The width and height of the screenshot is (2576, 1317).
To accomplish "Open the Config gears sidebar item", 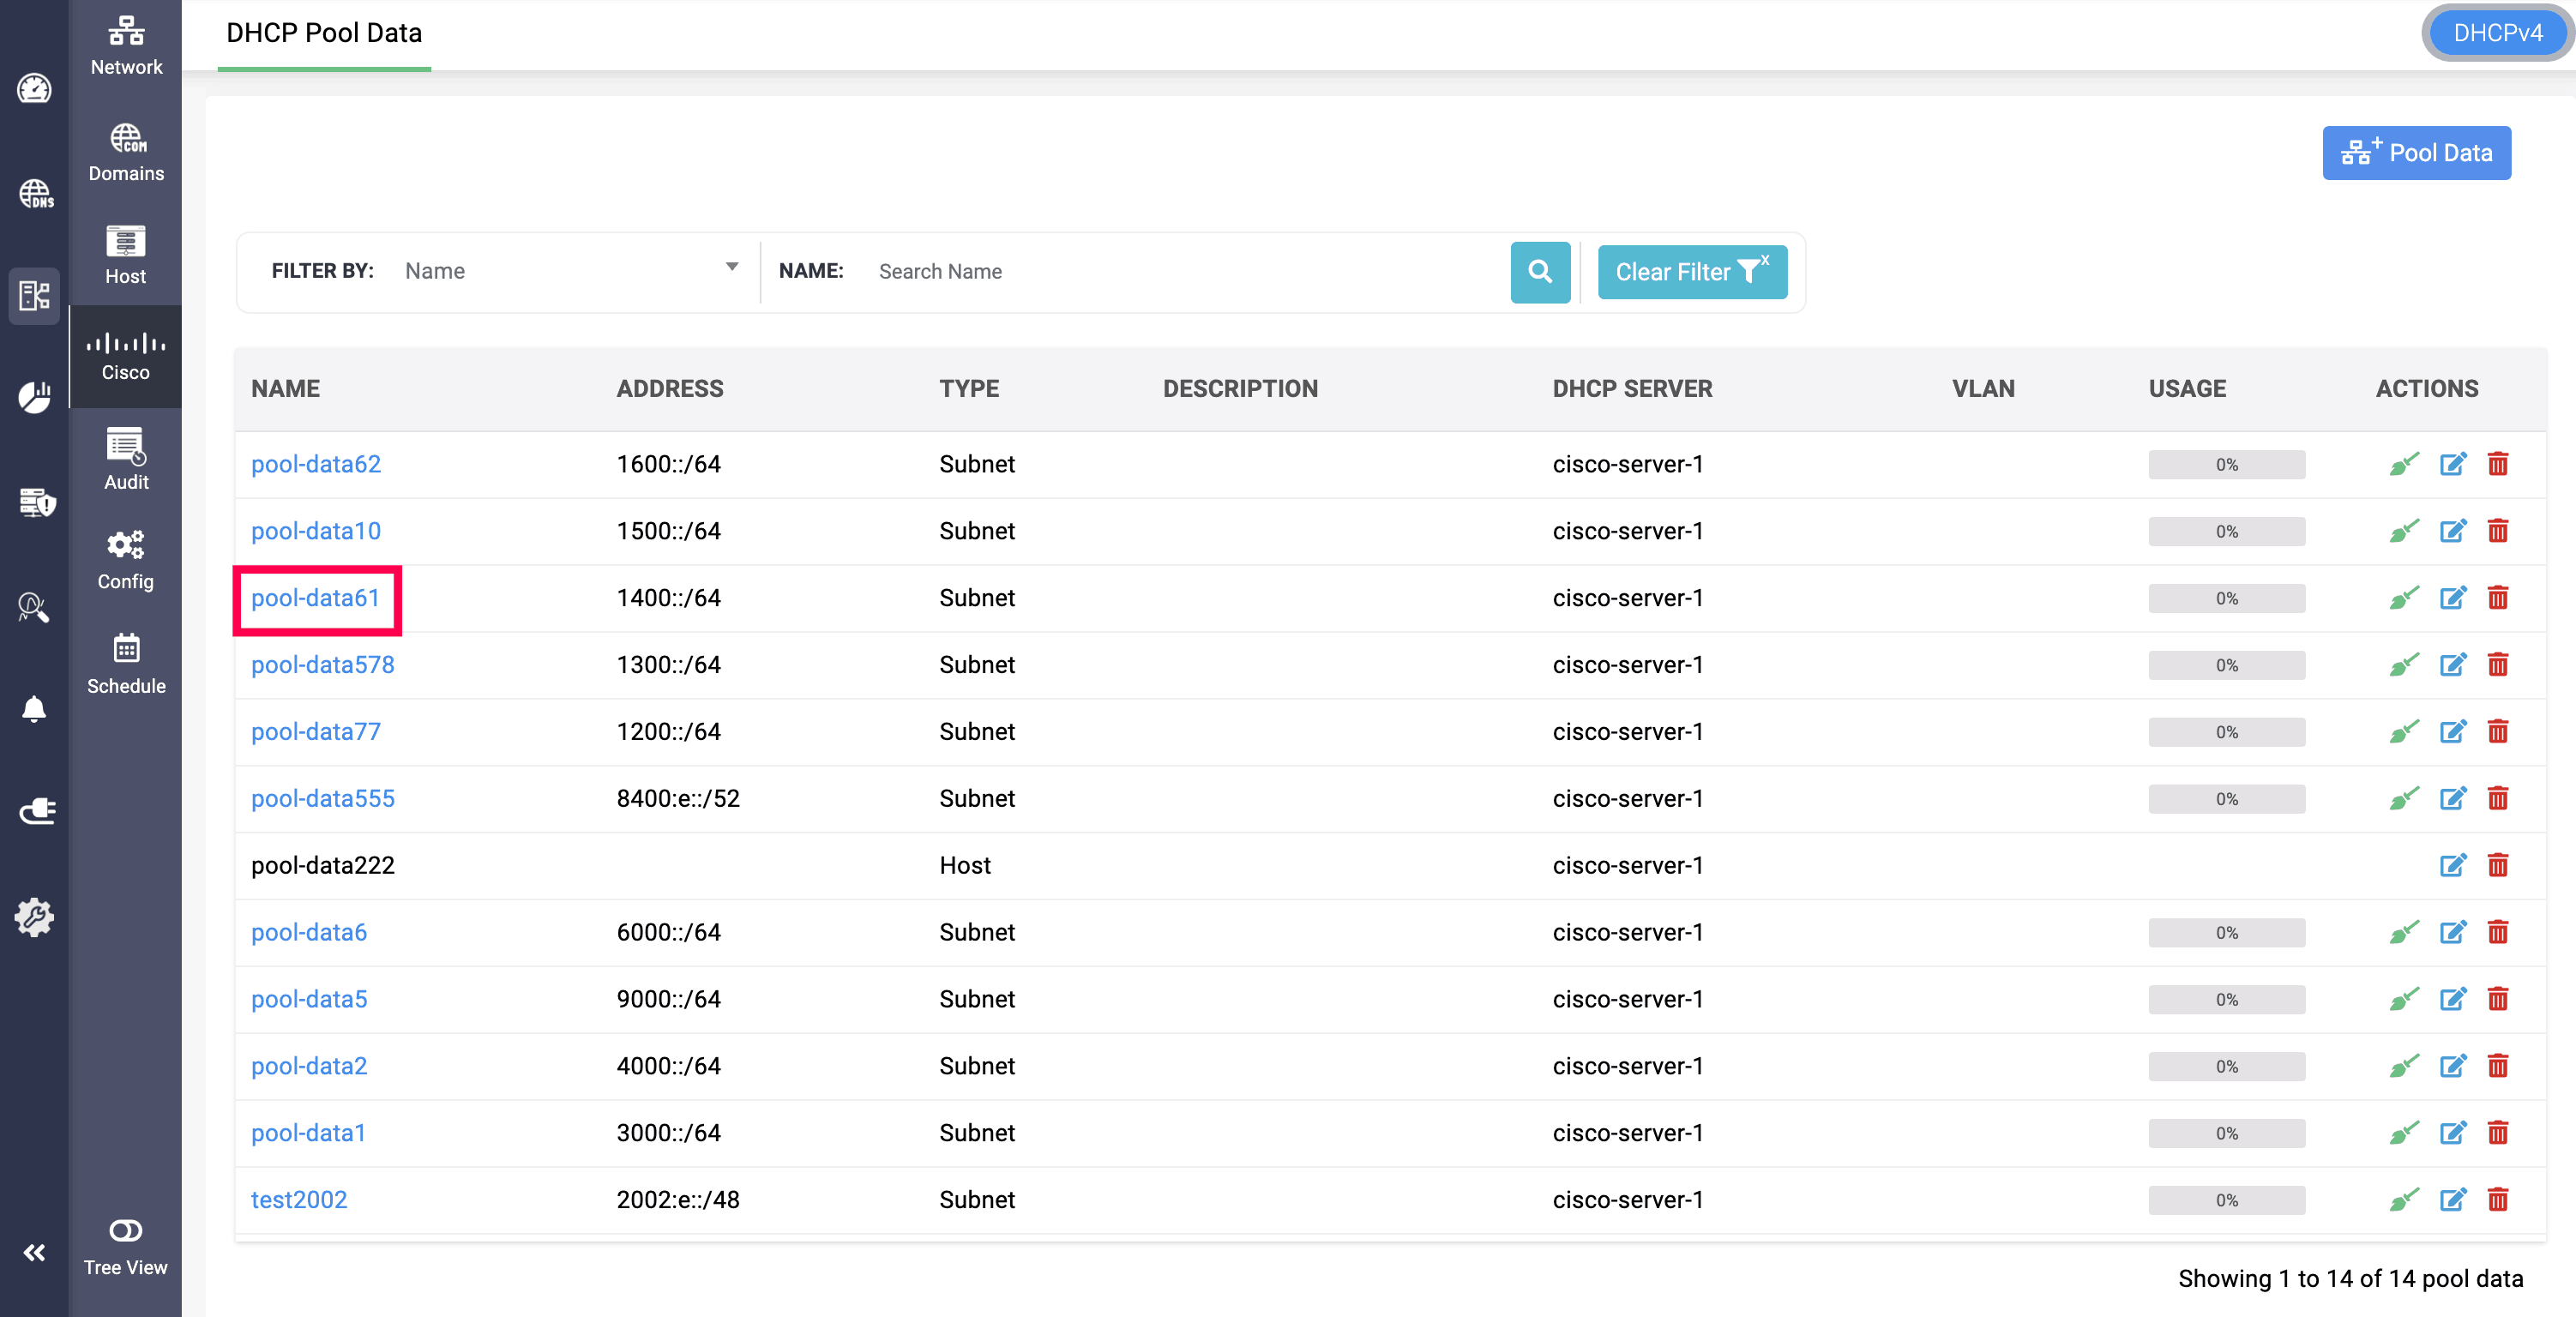I will pyautogui.click(x=126, y=560).
